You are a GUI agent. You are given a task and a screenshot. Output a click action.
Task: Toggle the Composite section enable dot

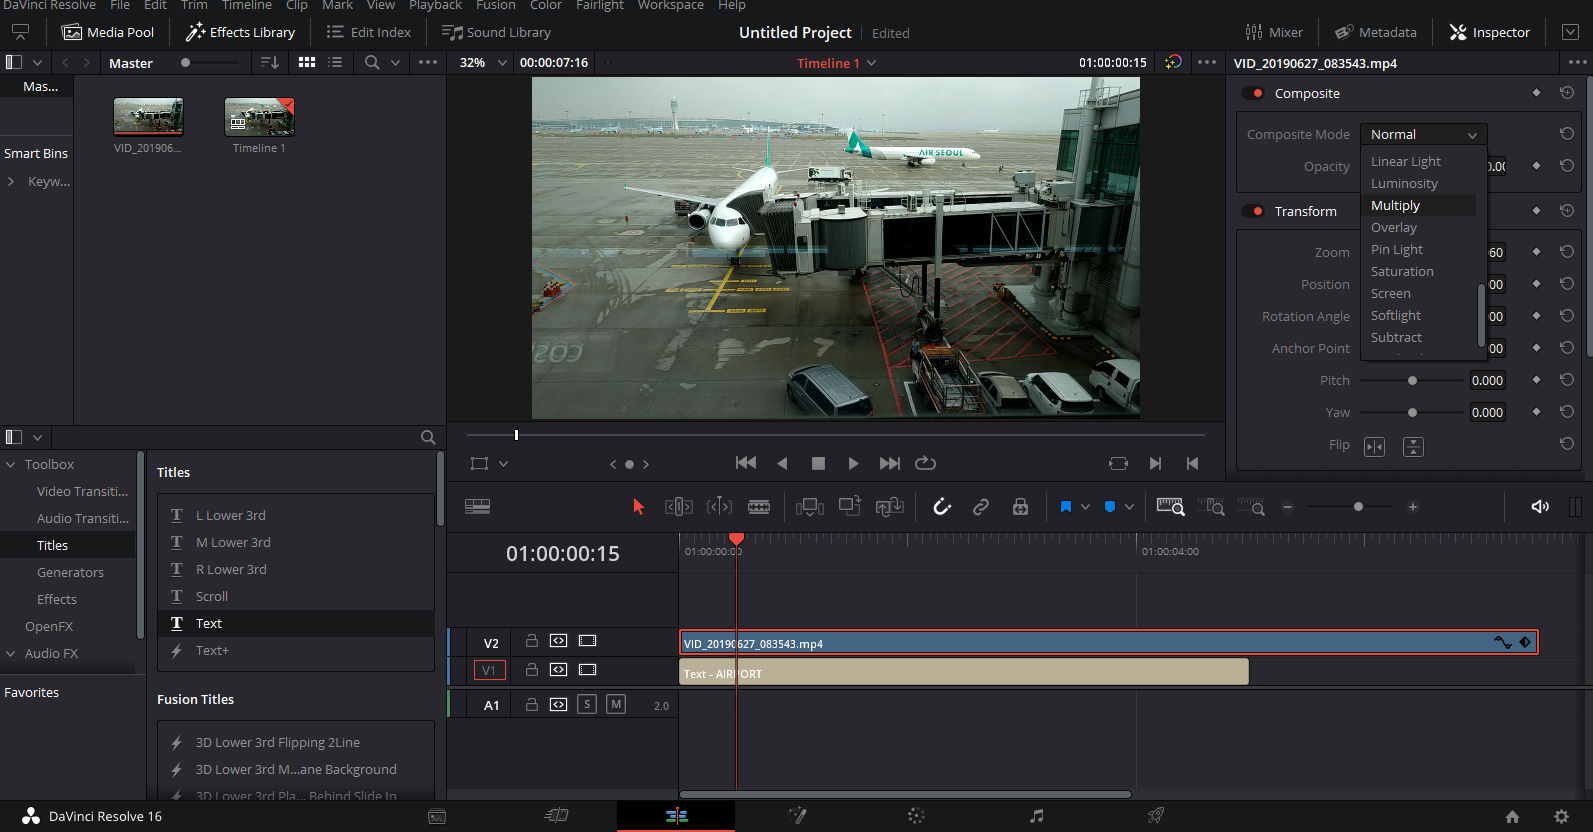pyautogui.click(x=1257, y=93)
